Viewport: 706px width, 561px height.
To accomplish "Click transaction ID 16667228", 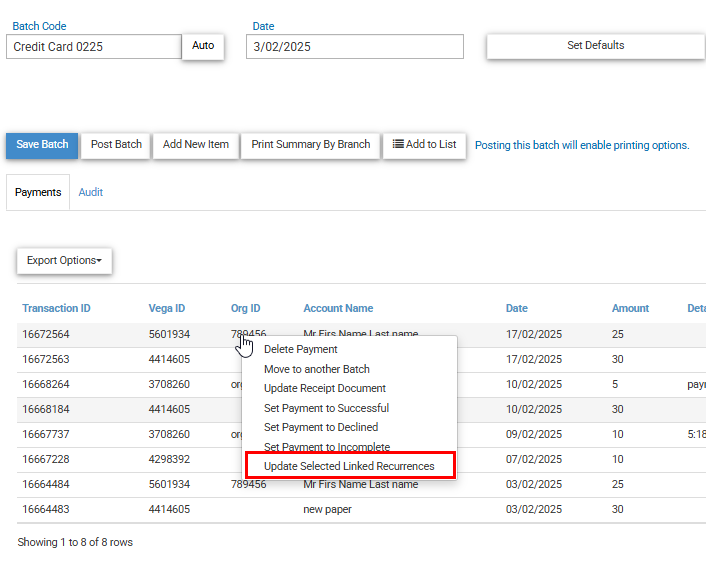I will pyautogui.click(x=46, y=459).
